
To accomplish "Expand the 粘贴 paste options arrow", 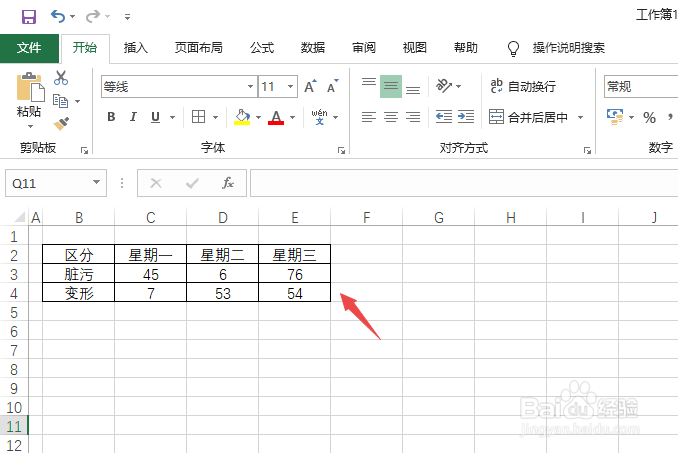I will point(30,127).
